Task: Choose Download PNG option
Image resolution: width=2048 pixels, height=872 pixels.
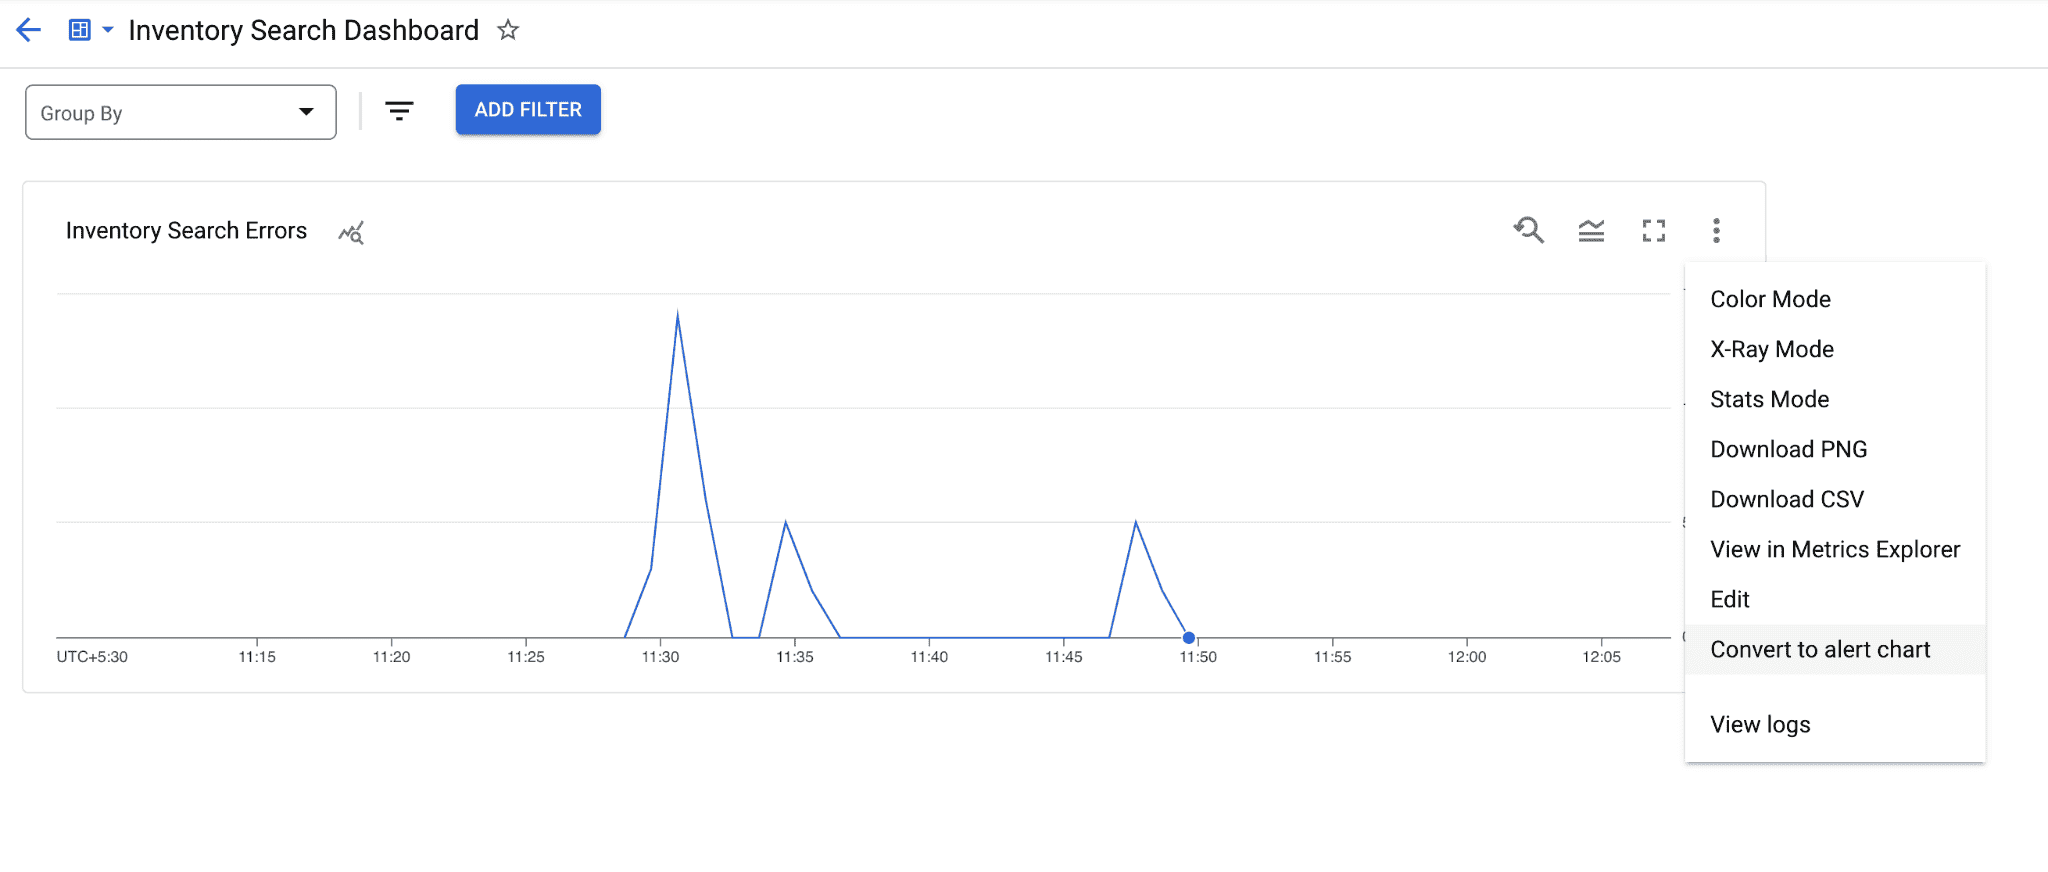Action: pos(1788,449)
